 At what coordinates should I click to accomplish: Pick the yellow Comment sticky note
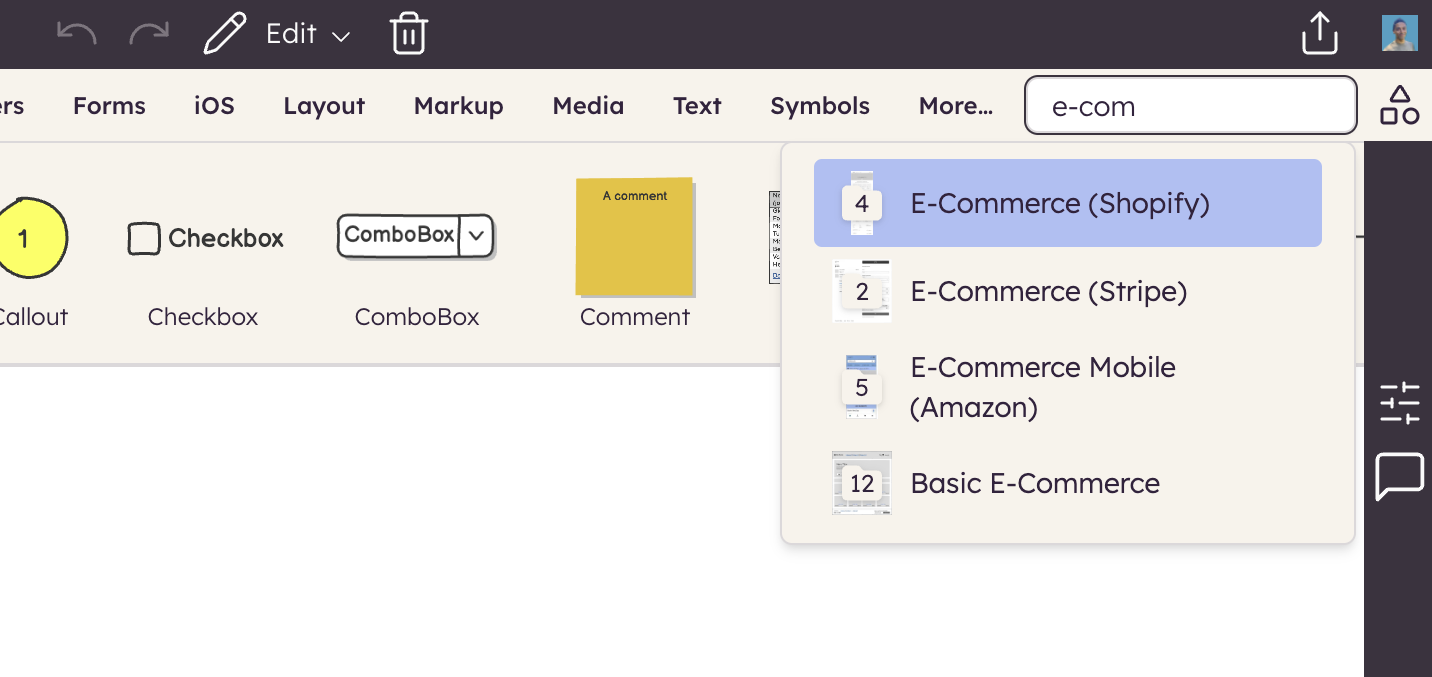634,238
